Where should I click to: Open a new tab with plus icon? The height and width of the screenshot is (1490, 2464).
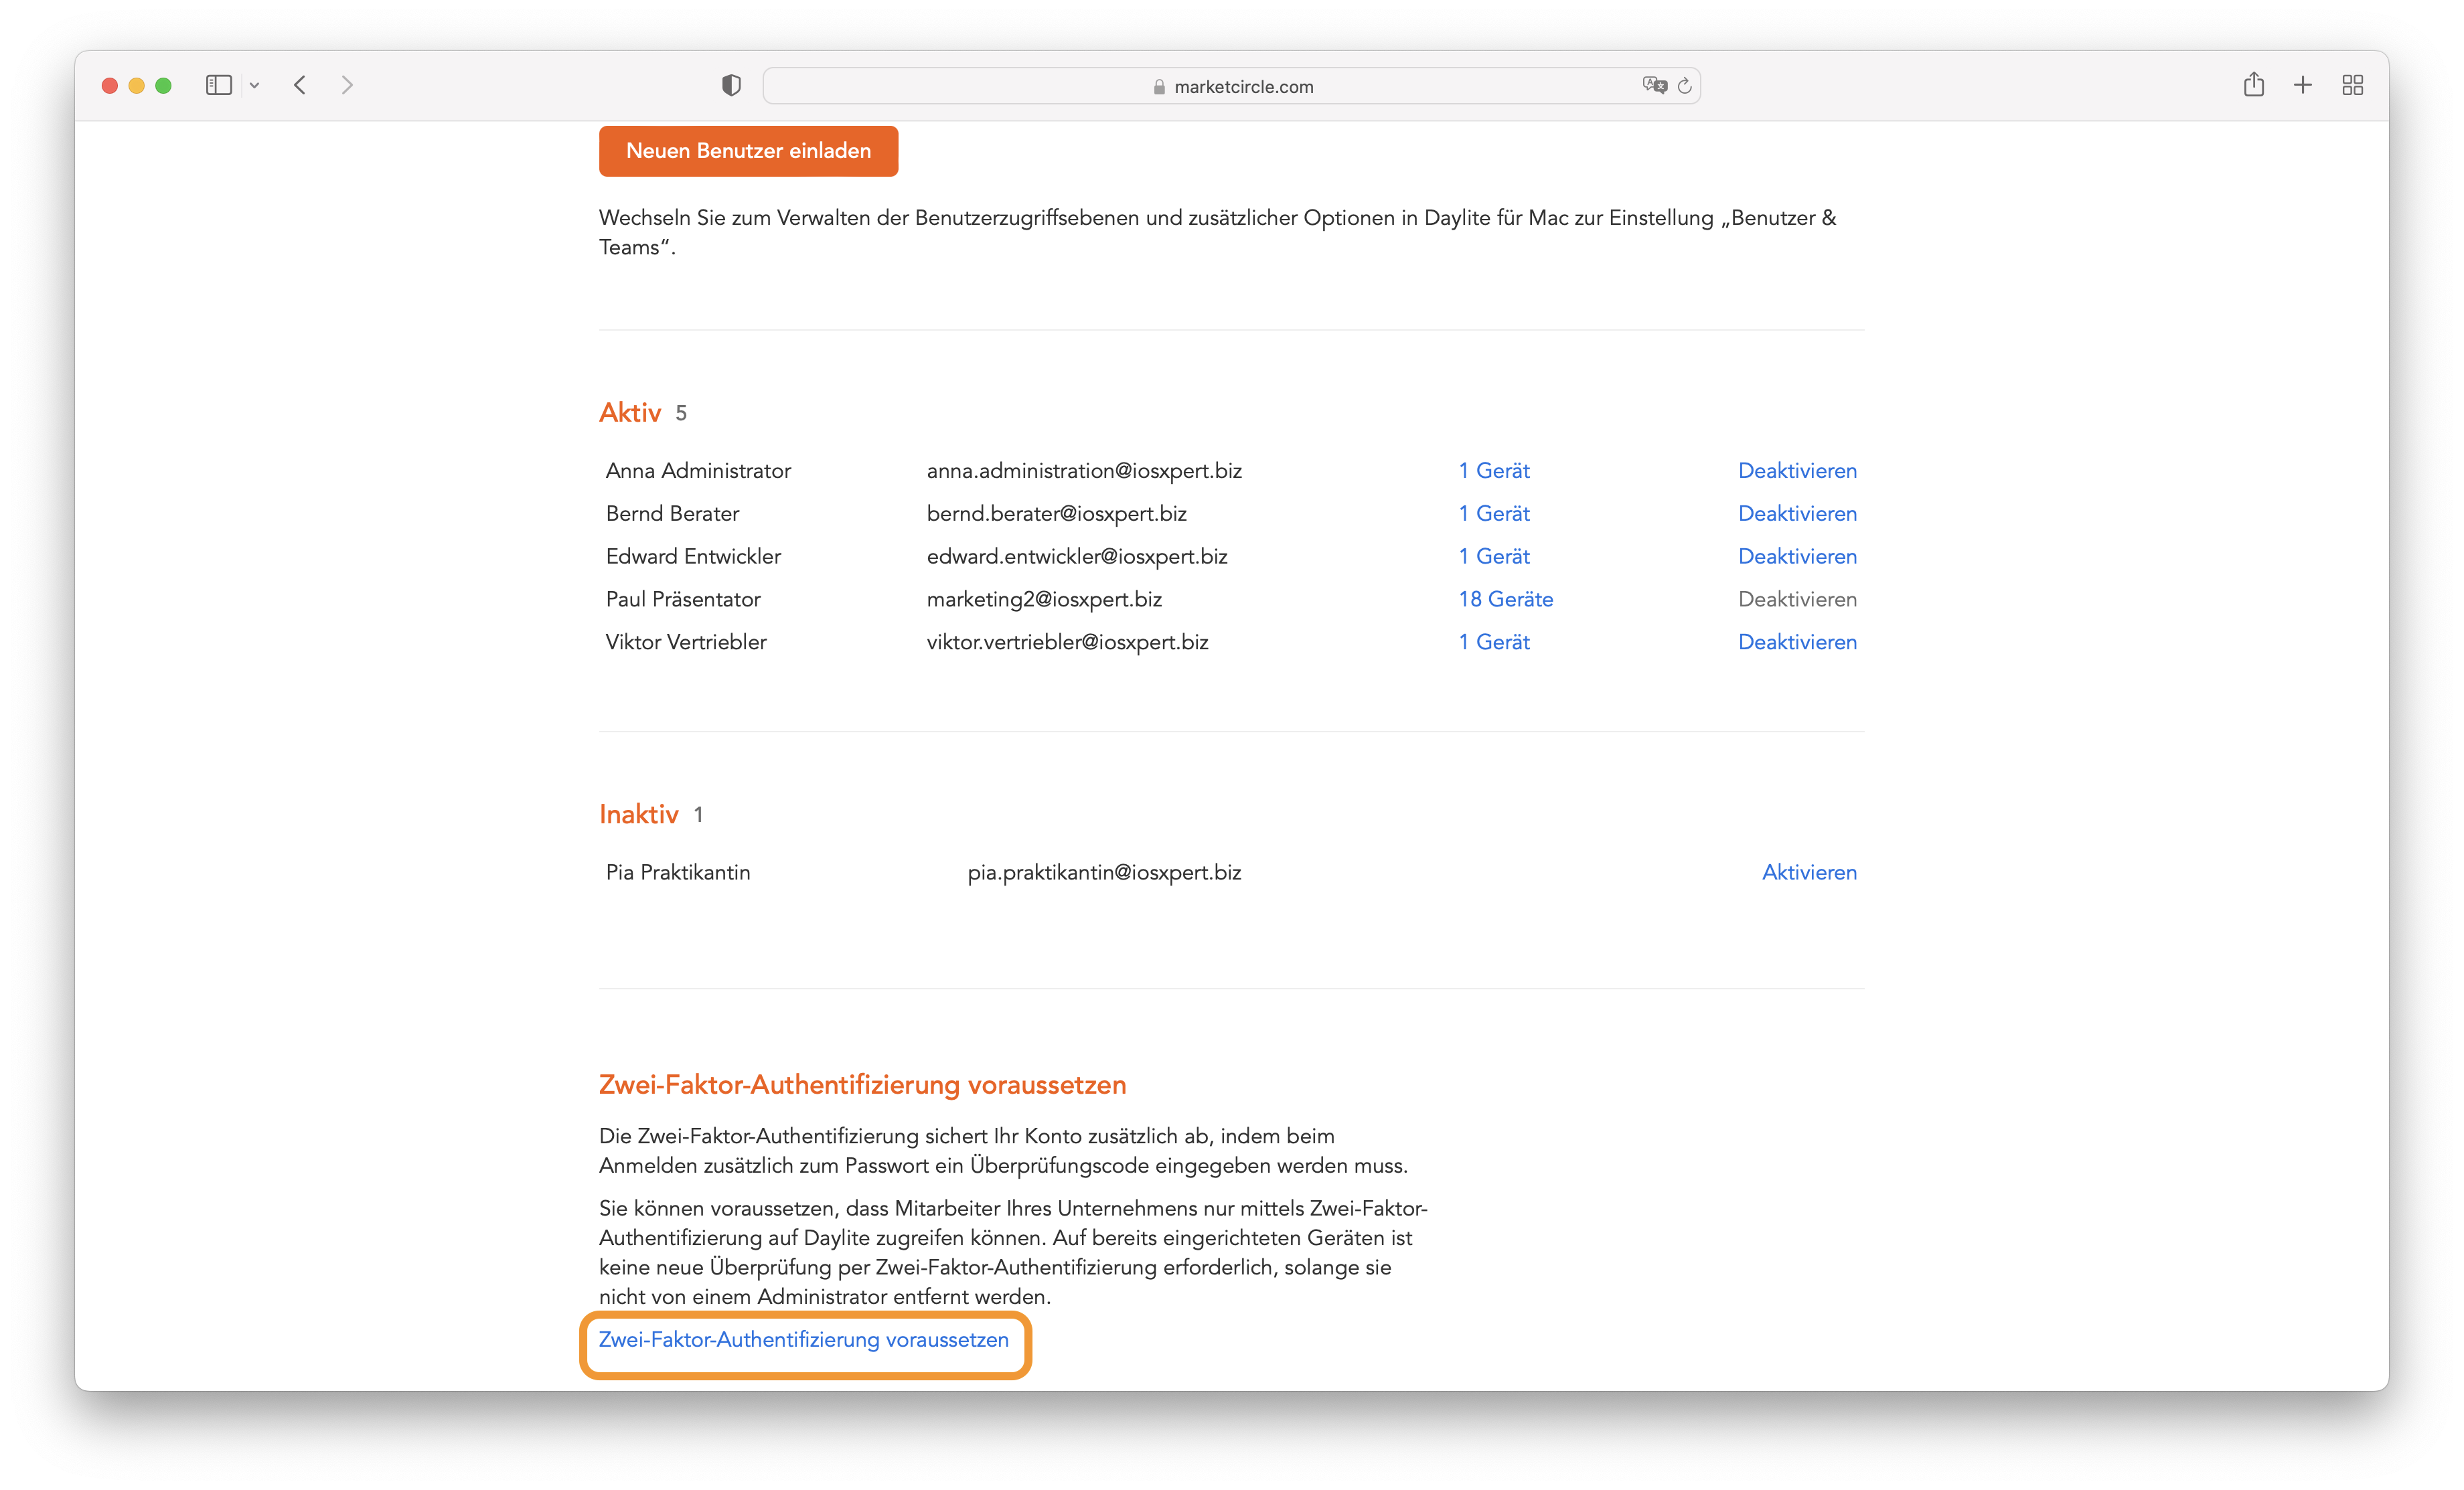[x=2303, y=86]
